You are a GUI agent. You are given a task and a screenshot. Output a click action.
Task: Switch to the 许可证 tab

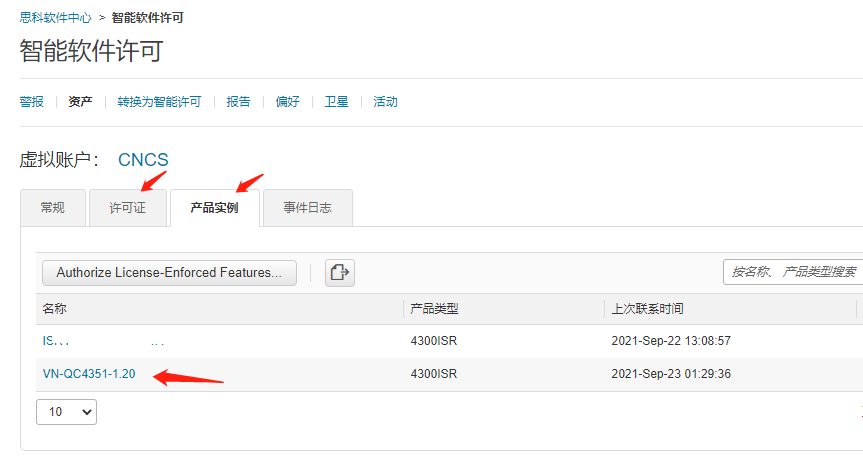[x=127, y=208]
